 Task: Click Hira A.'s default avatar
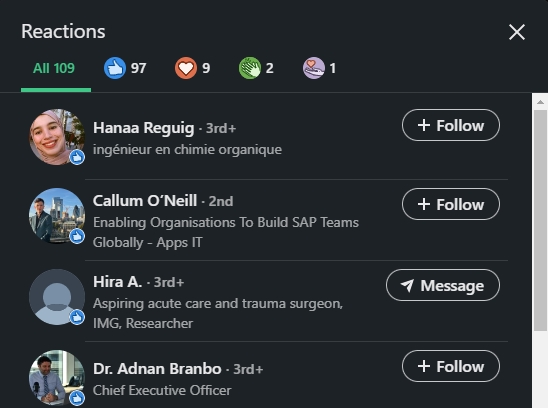(x=57, y=297)
